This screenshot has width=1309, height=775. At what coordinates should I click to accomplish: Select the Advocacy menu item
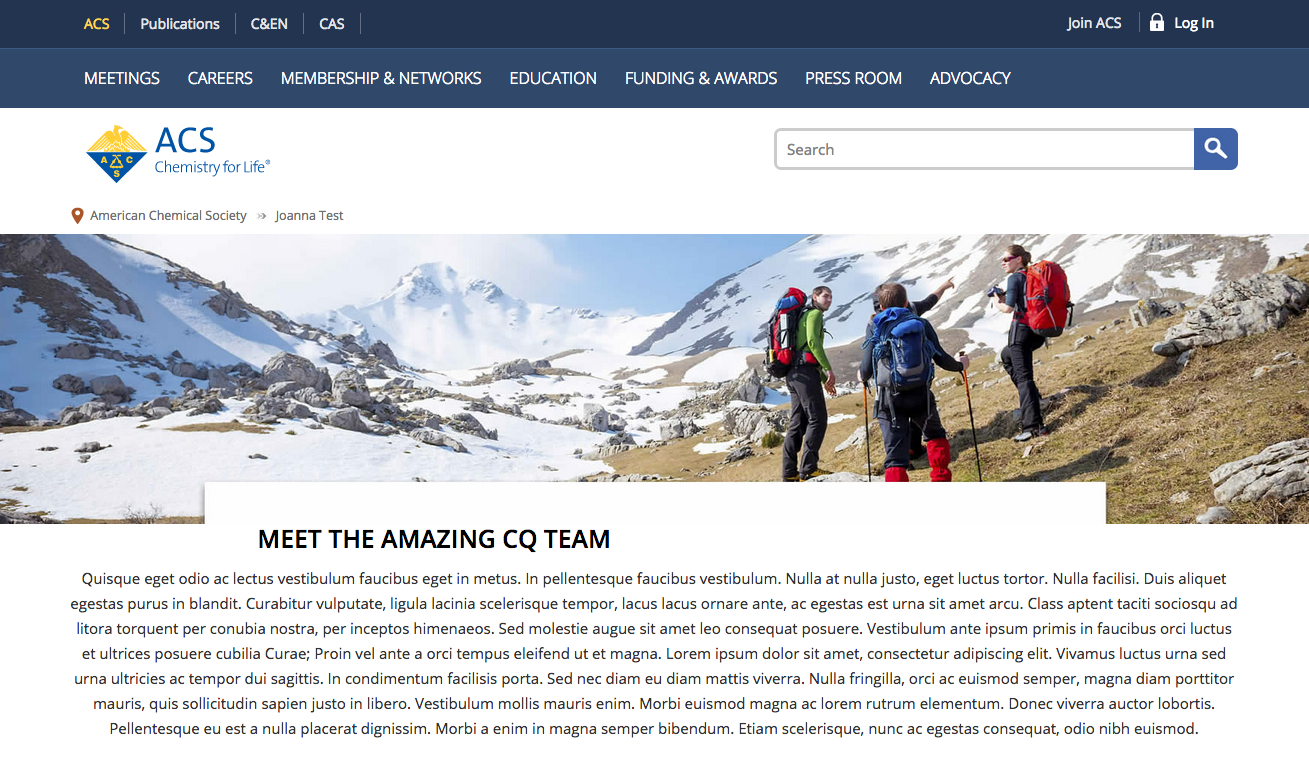(x=970, y=78)
